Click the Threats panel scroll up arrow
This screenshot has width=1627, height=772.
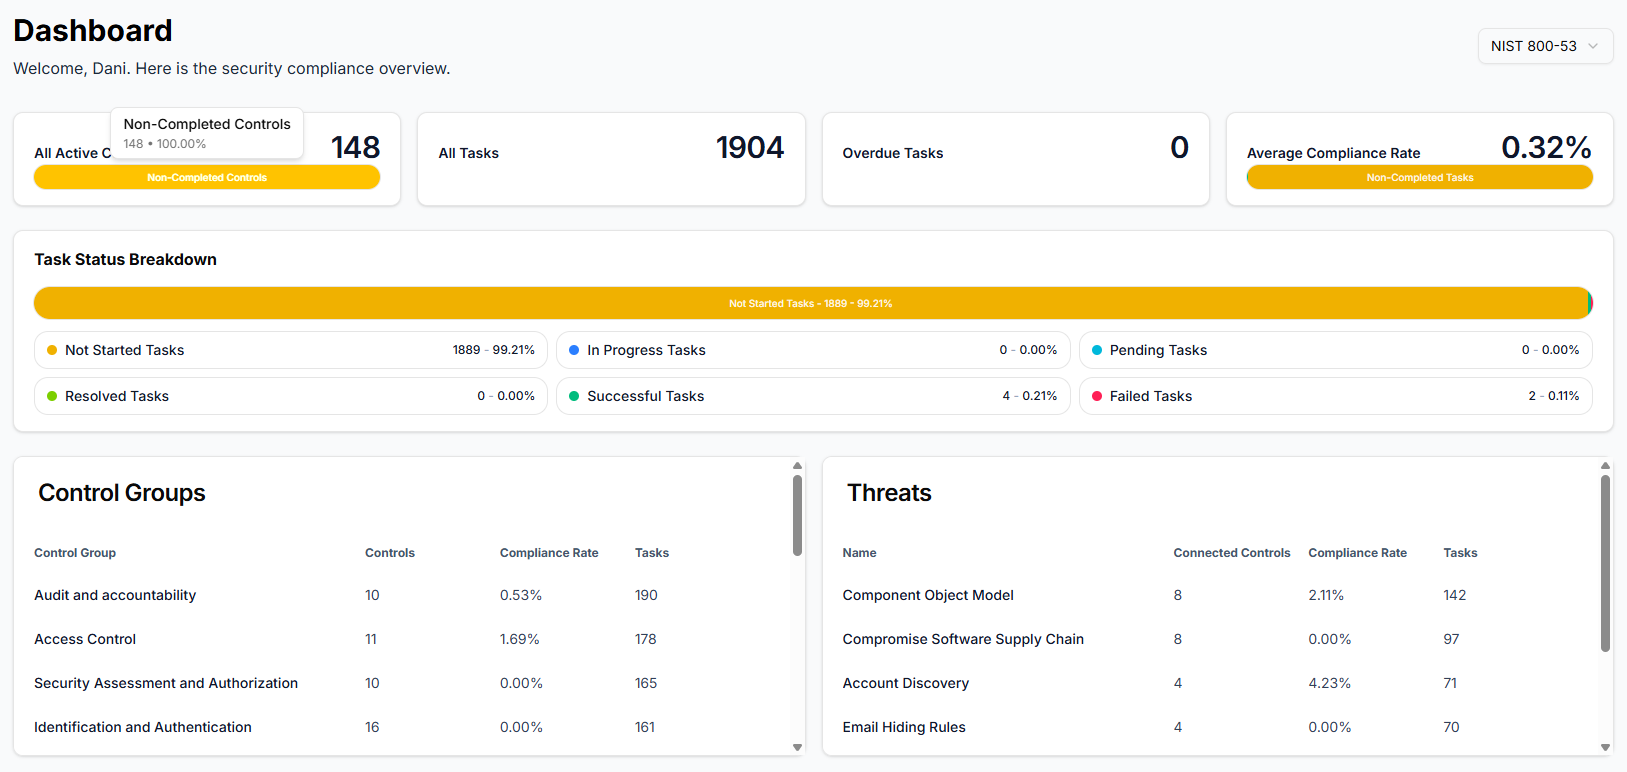1605,465
